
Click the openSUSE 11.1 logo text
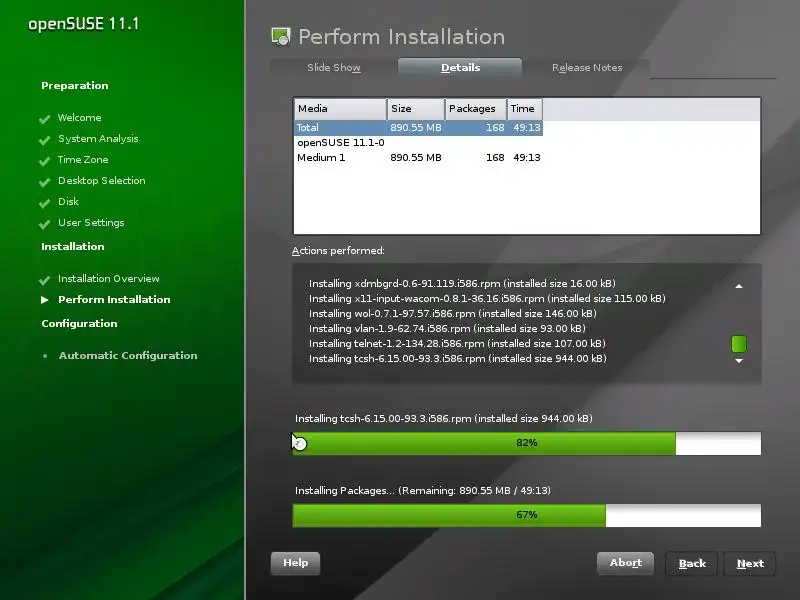click(x=84, y=24)
